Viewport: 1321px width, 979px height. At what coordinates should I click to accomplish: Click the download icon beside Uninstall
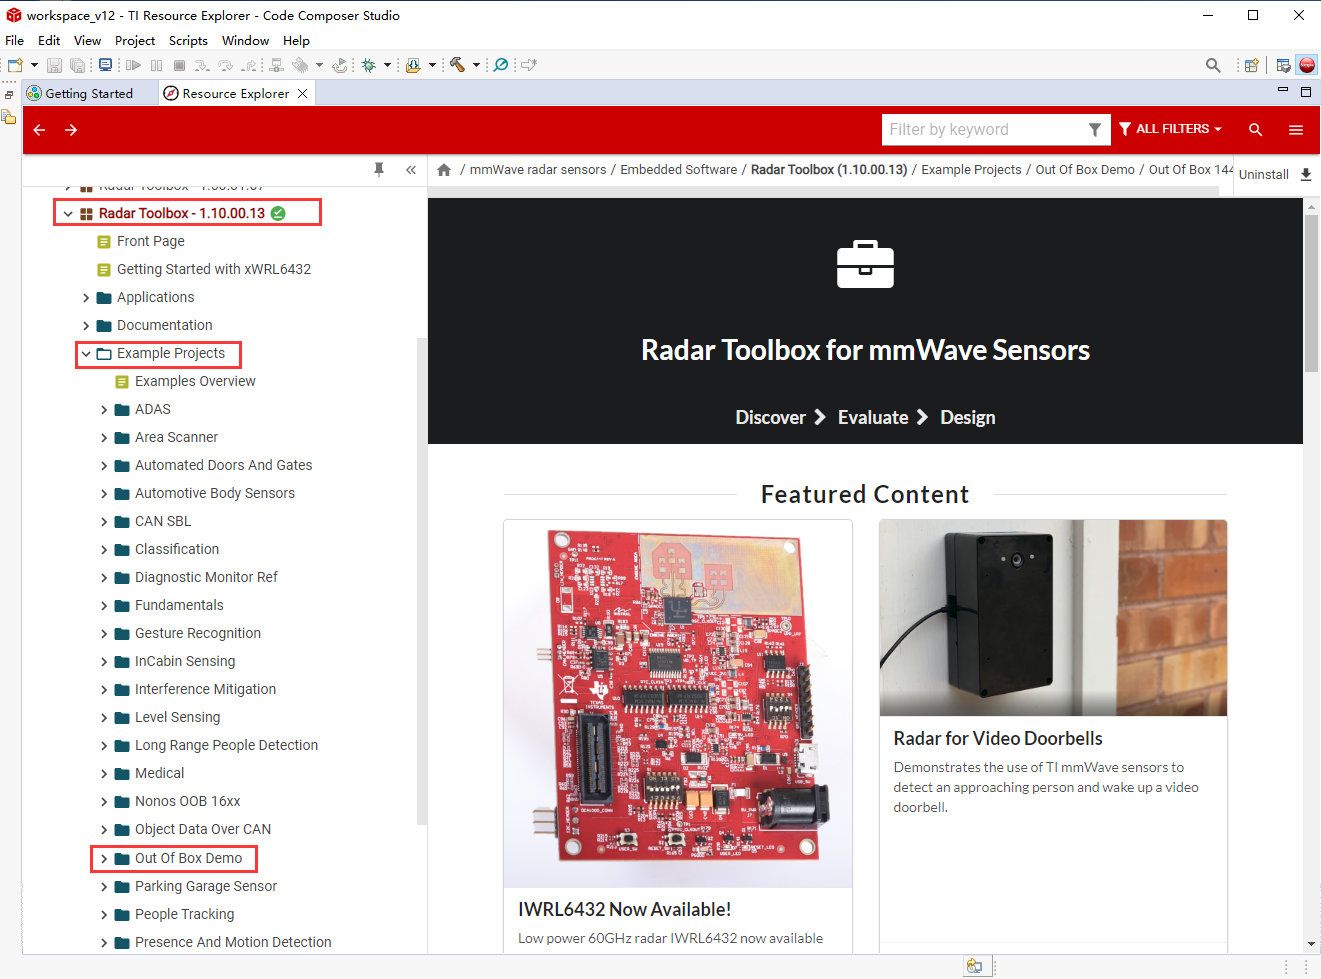[x=1306, y=174]
